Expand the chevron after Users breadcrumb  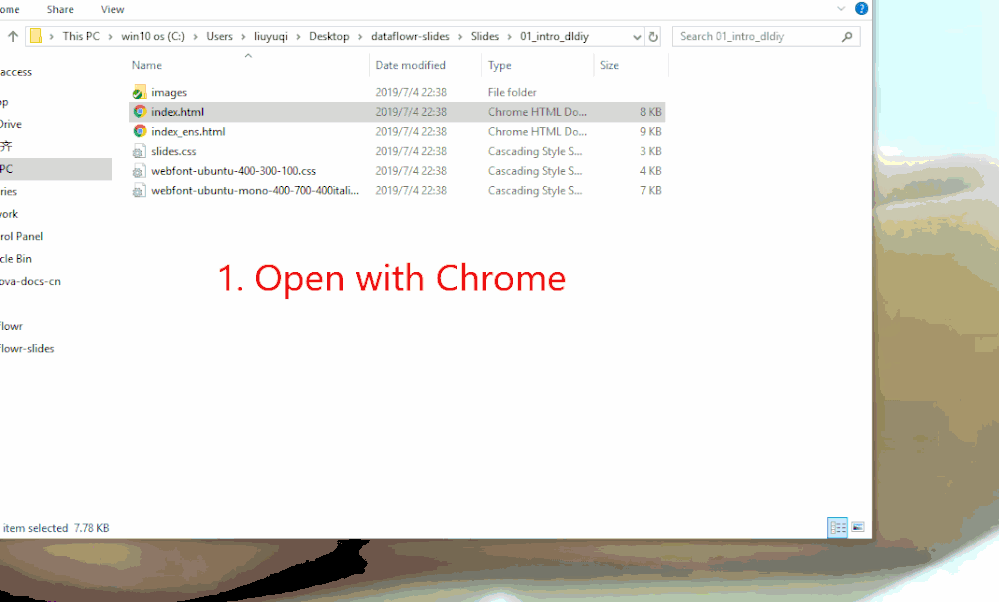click(x=243, y=37)
